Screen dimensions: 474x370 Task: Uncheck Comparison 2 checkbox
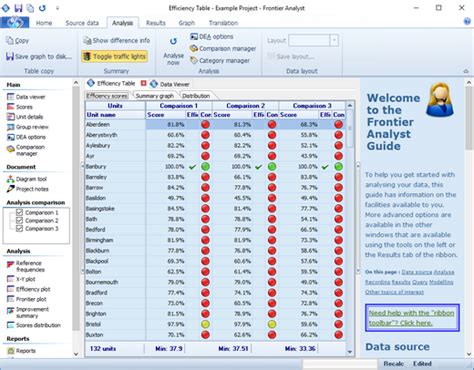coord(19,220)
